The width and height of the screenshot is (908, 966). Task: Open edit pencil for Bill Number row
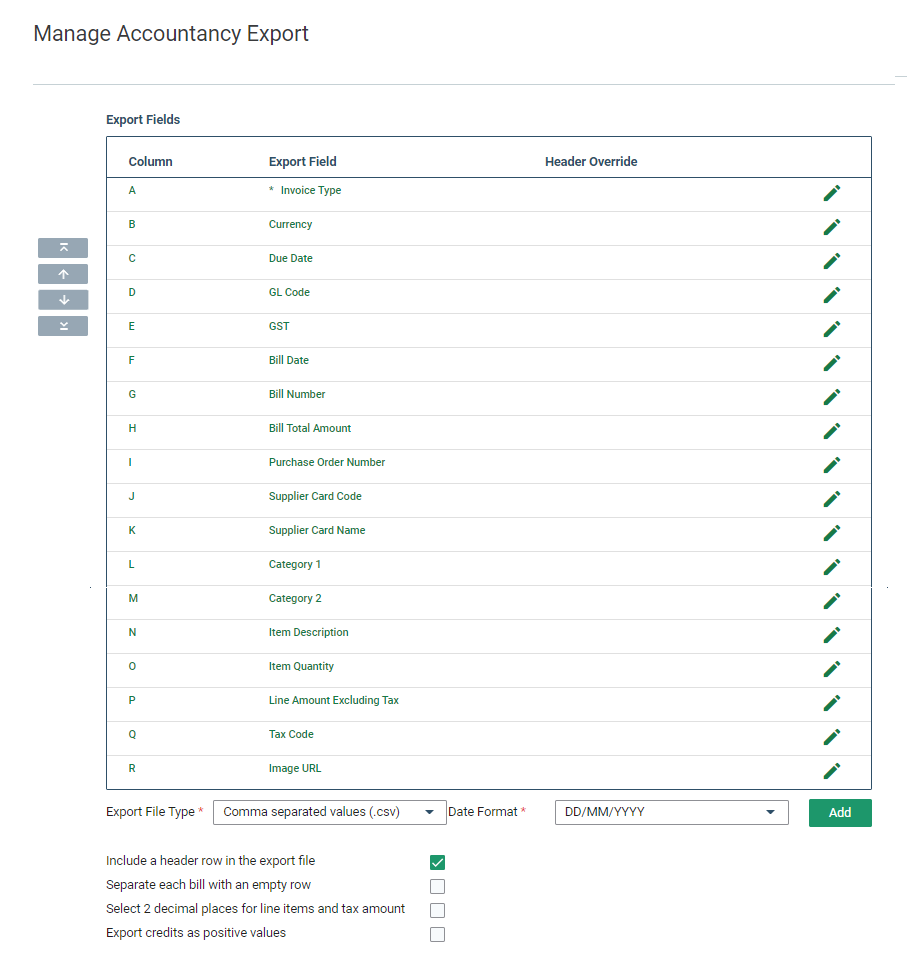[x=832, y=397]
